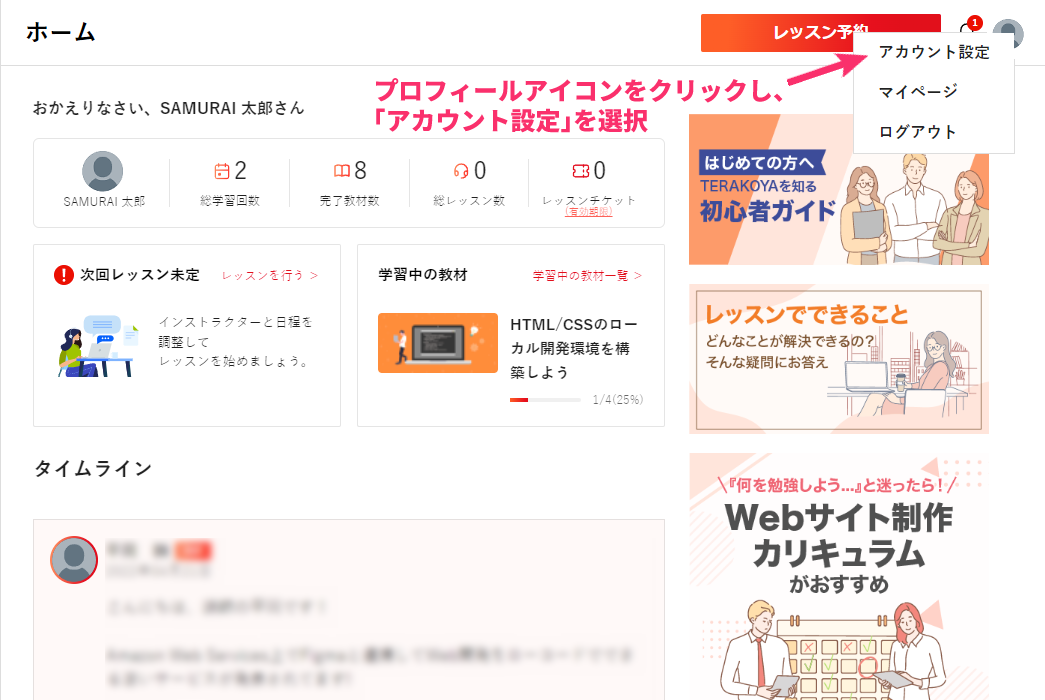Click ログアウト in the dropdown menu
1045x700 pixels.
pos(919,131)
